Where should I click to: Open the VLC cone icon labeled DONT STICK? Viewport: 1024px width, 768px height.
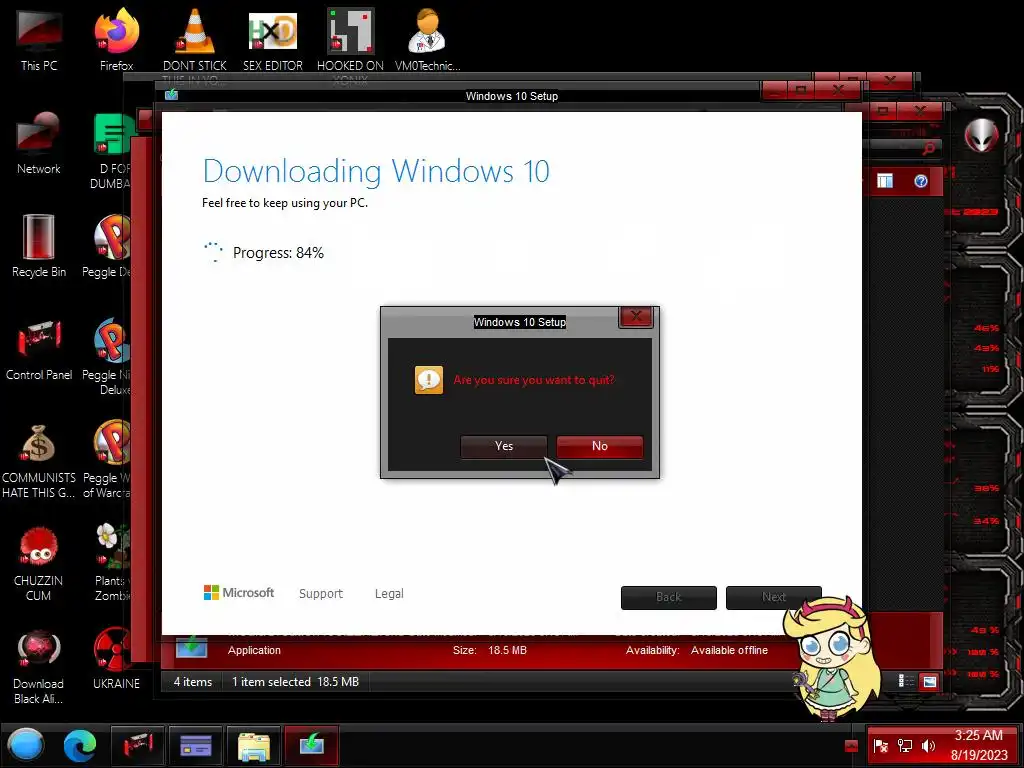point(195,39)
